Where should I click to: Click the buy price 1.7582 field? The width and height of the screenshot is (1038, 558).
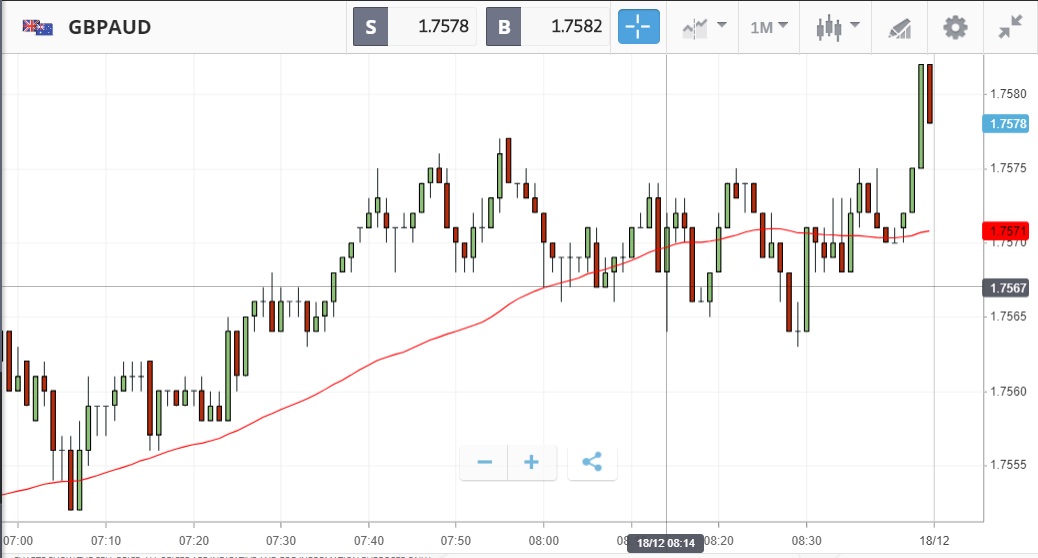(564, 27)
